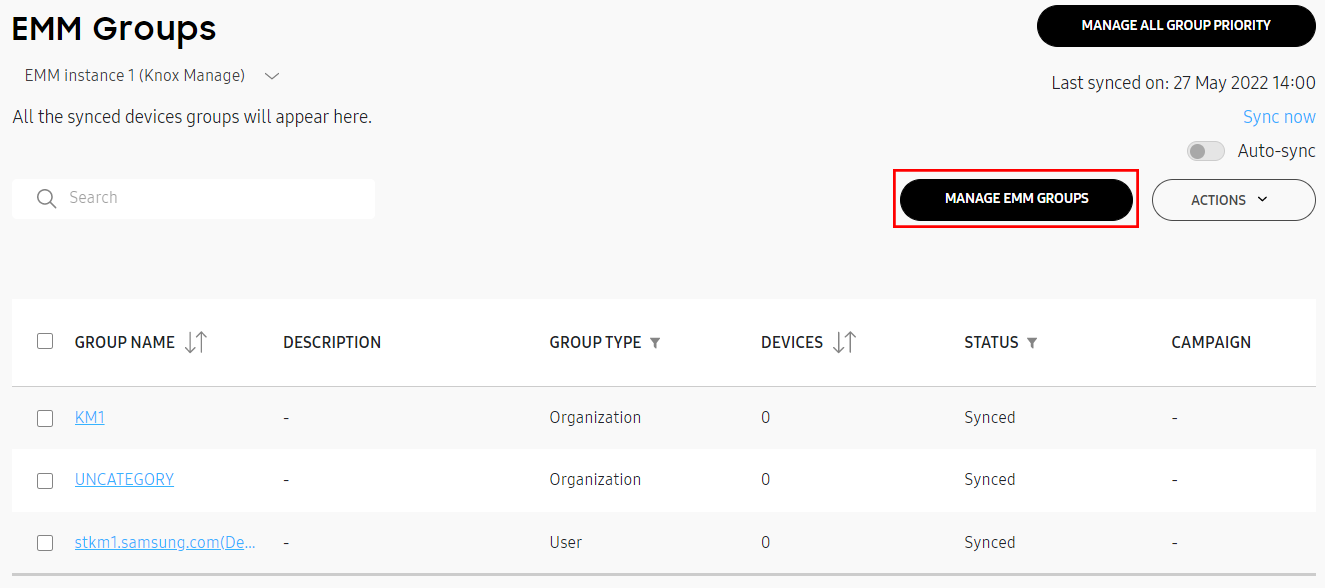Sort by Group Name arrows icon
1325x588 pixels.
pyautogui.click(x=196, y=342)
